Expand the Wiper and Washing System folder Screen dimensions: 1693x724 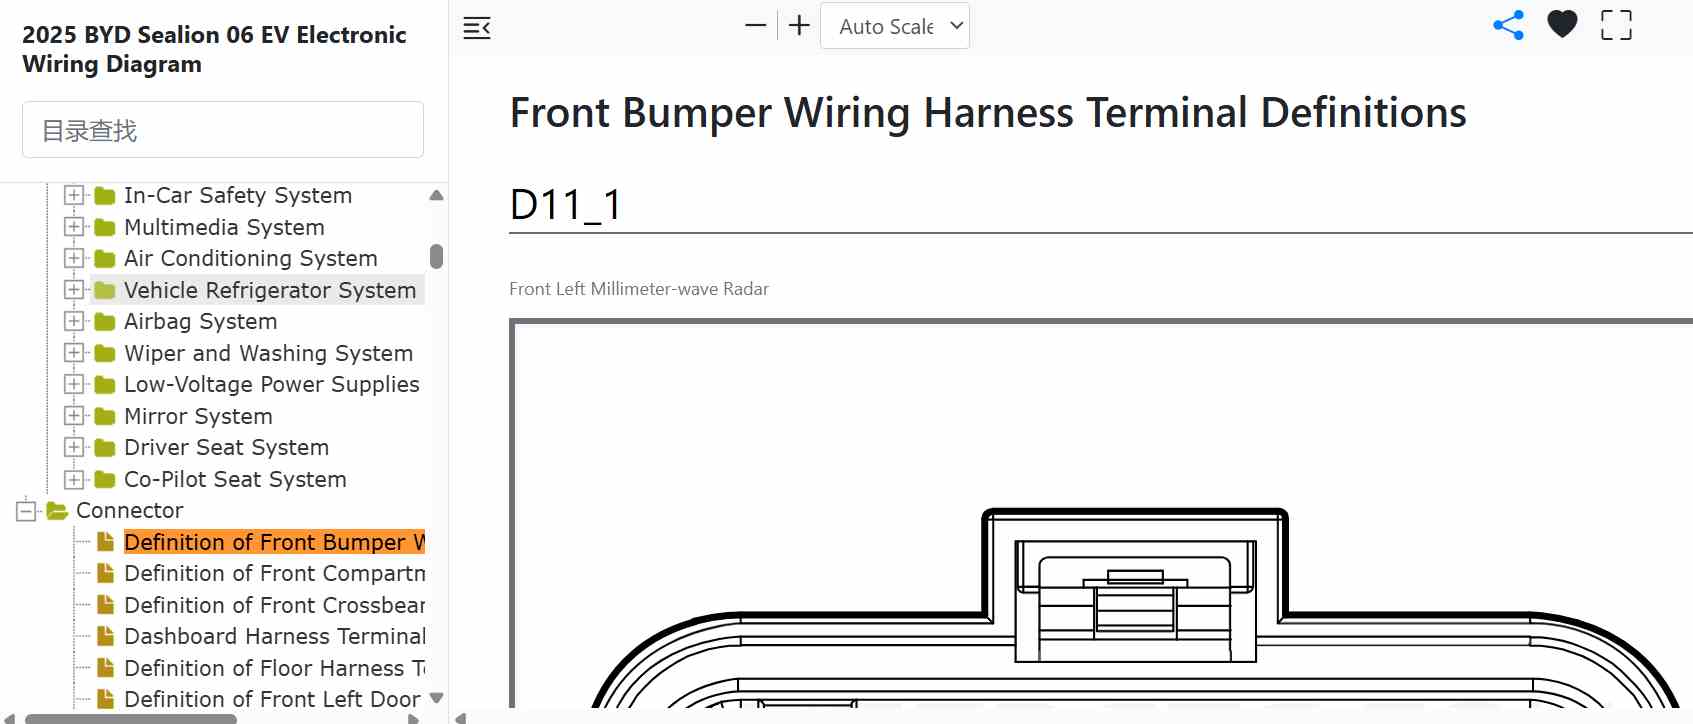click(74, 353)
